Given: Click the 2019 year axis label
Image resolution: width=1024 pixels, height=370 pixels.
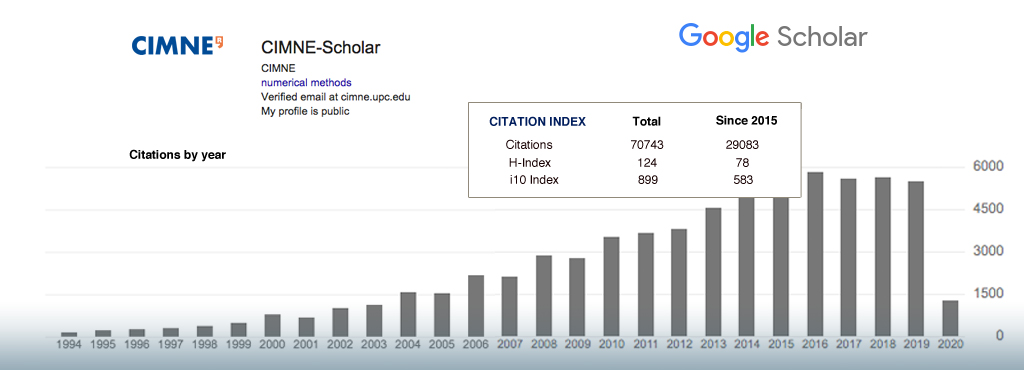Looking at the screenshot, I should pyautogui.click(x=916, y=345).
